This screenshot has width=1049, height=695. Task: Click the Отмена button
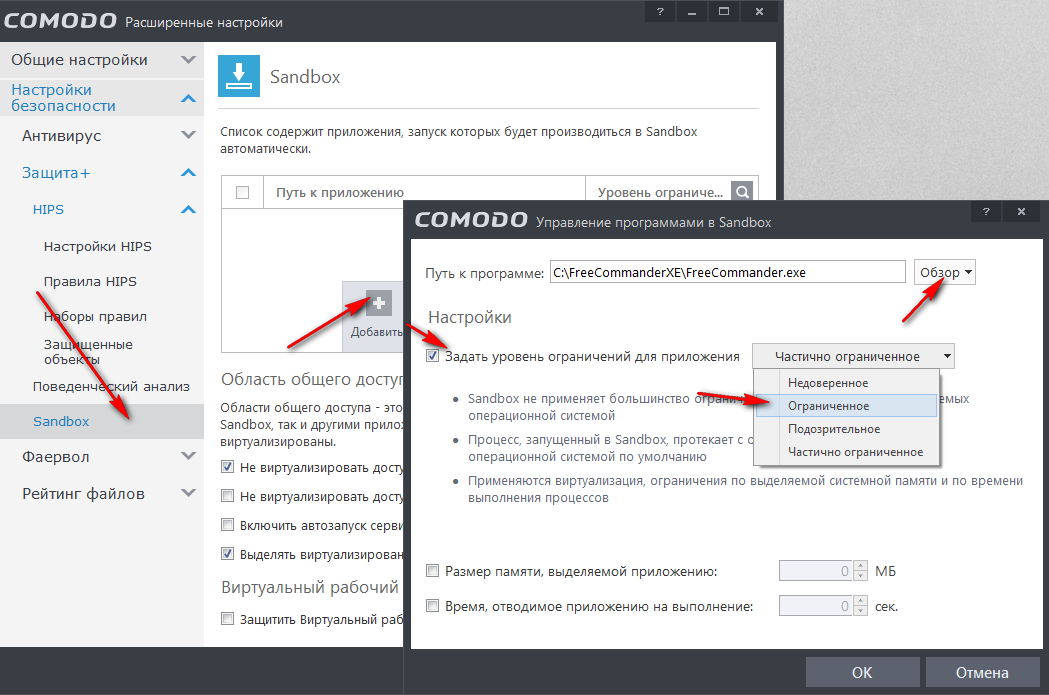tap(982, 672)
